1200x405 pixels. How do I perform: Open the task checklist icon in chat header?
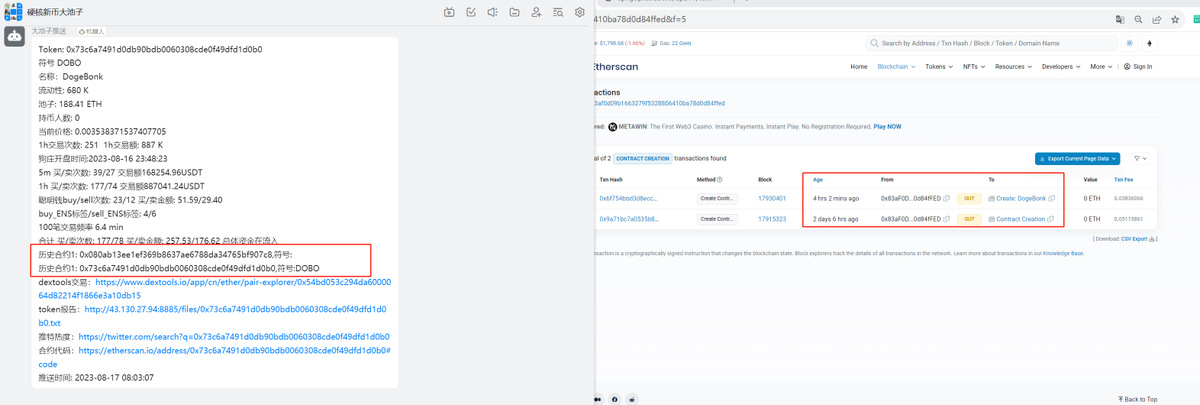click(471, 12)
